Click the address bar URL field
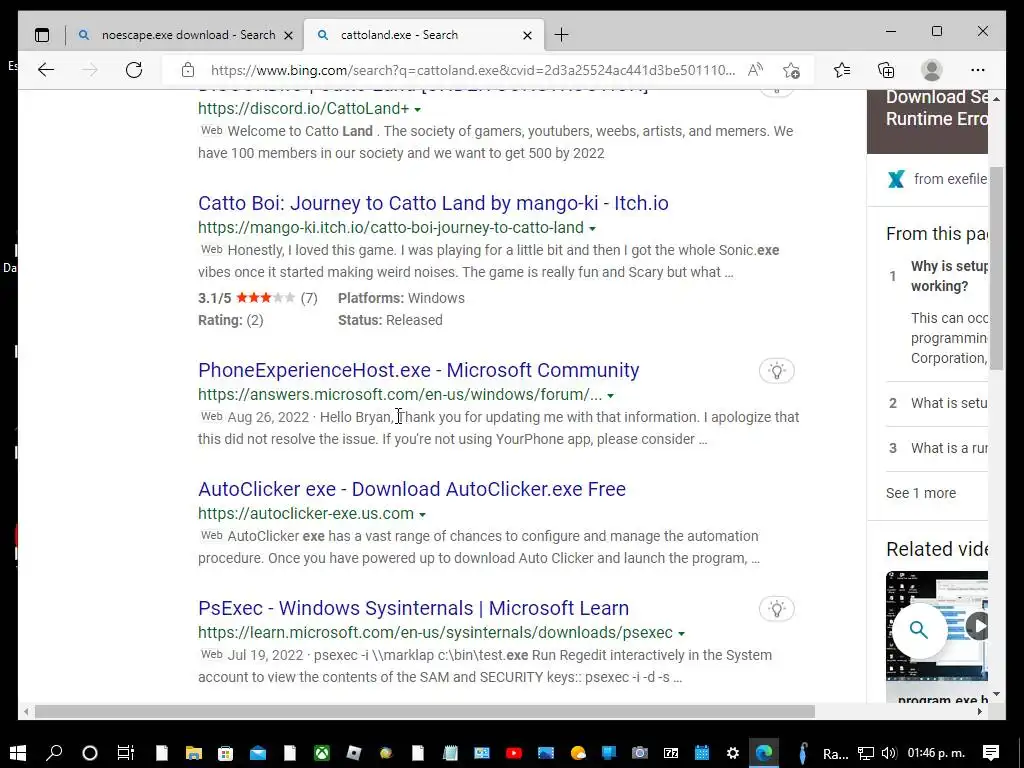 [x=473, y=70]
